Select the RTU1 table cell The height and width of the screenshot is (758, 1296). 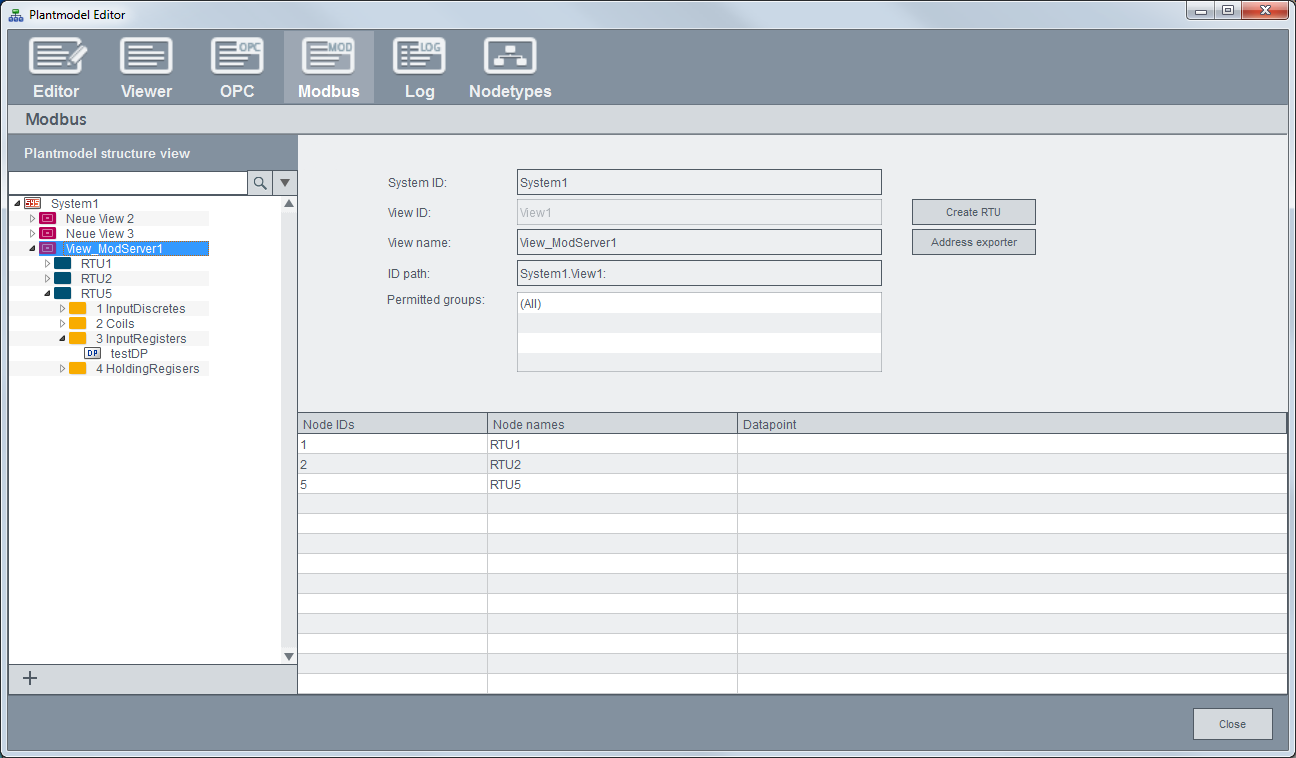click(x=612, y=444)
